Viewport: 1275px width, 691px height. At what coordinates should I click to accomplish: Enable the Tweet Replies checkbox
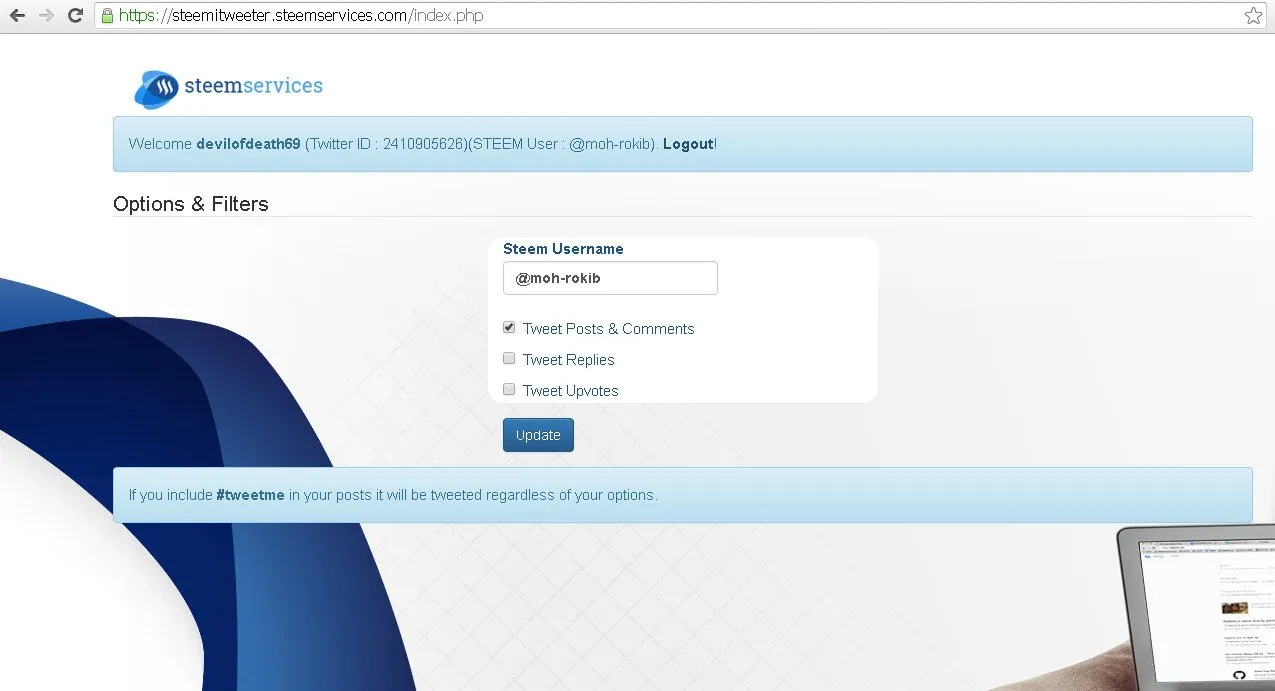pyautogui.click(x=509, y=358)
